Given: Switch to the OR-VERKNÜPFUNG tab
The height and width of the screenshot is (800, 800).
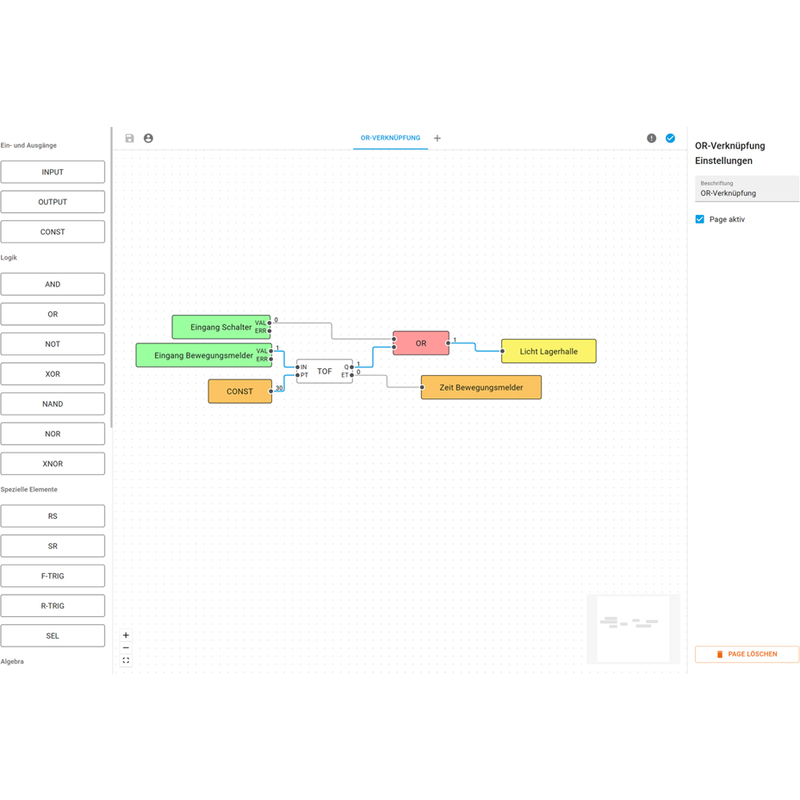Looking at the screenshot, I should pyautogui.click(x=390, y=138).
